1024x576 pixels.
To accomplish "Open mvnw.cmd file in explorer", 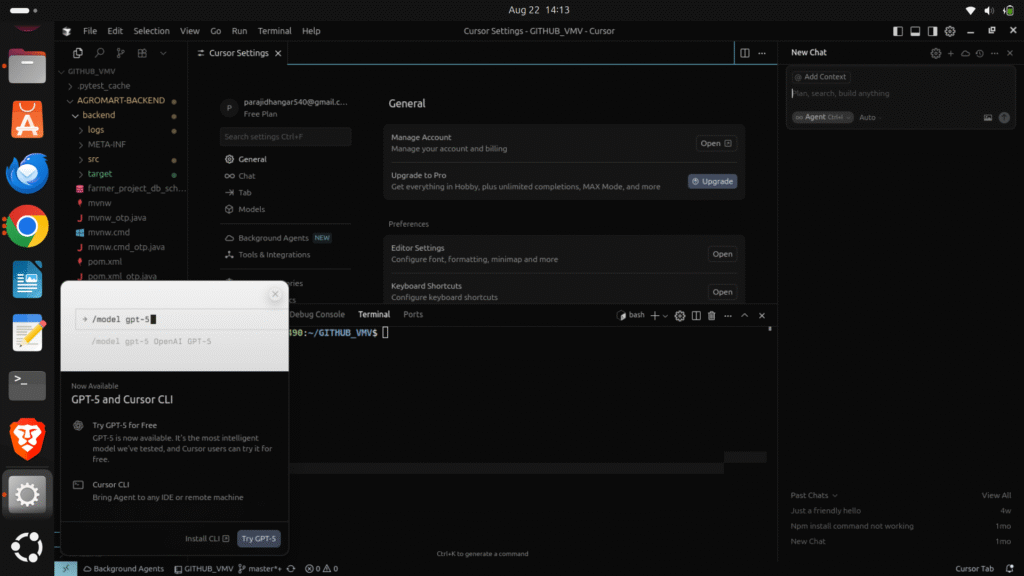I will click(x=108, y=232).
